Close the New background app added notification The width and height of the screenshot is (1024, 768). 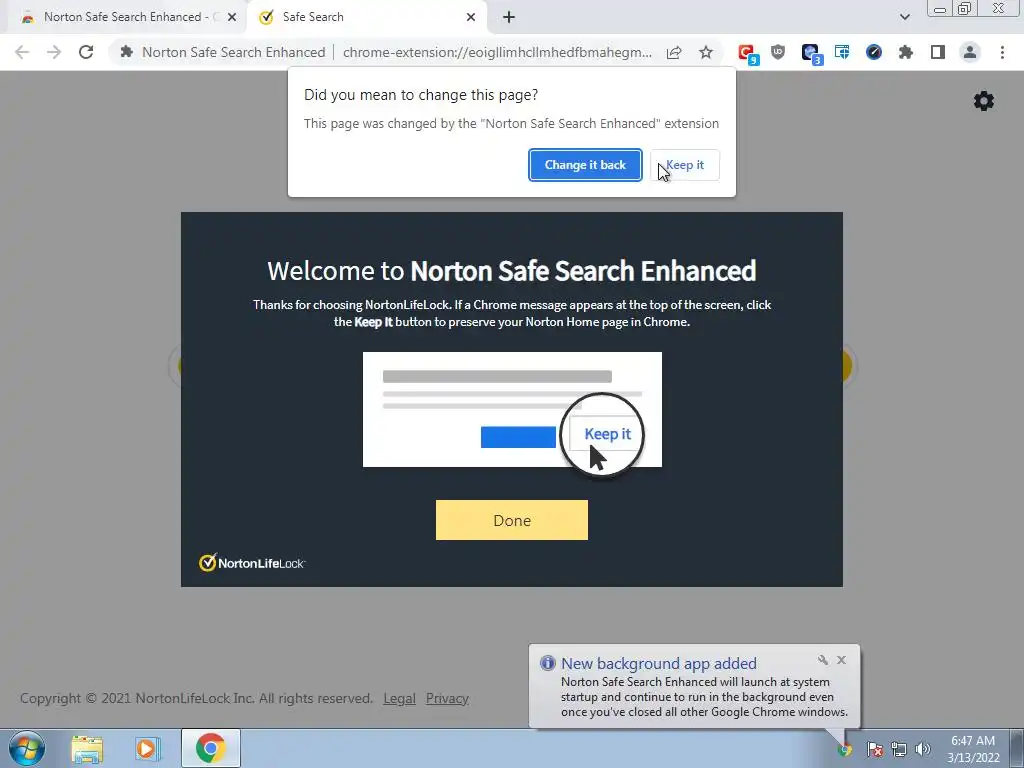tap(841, 660)
